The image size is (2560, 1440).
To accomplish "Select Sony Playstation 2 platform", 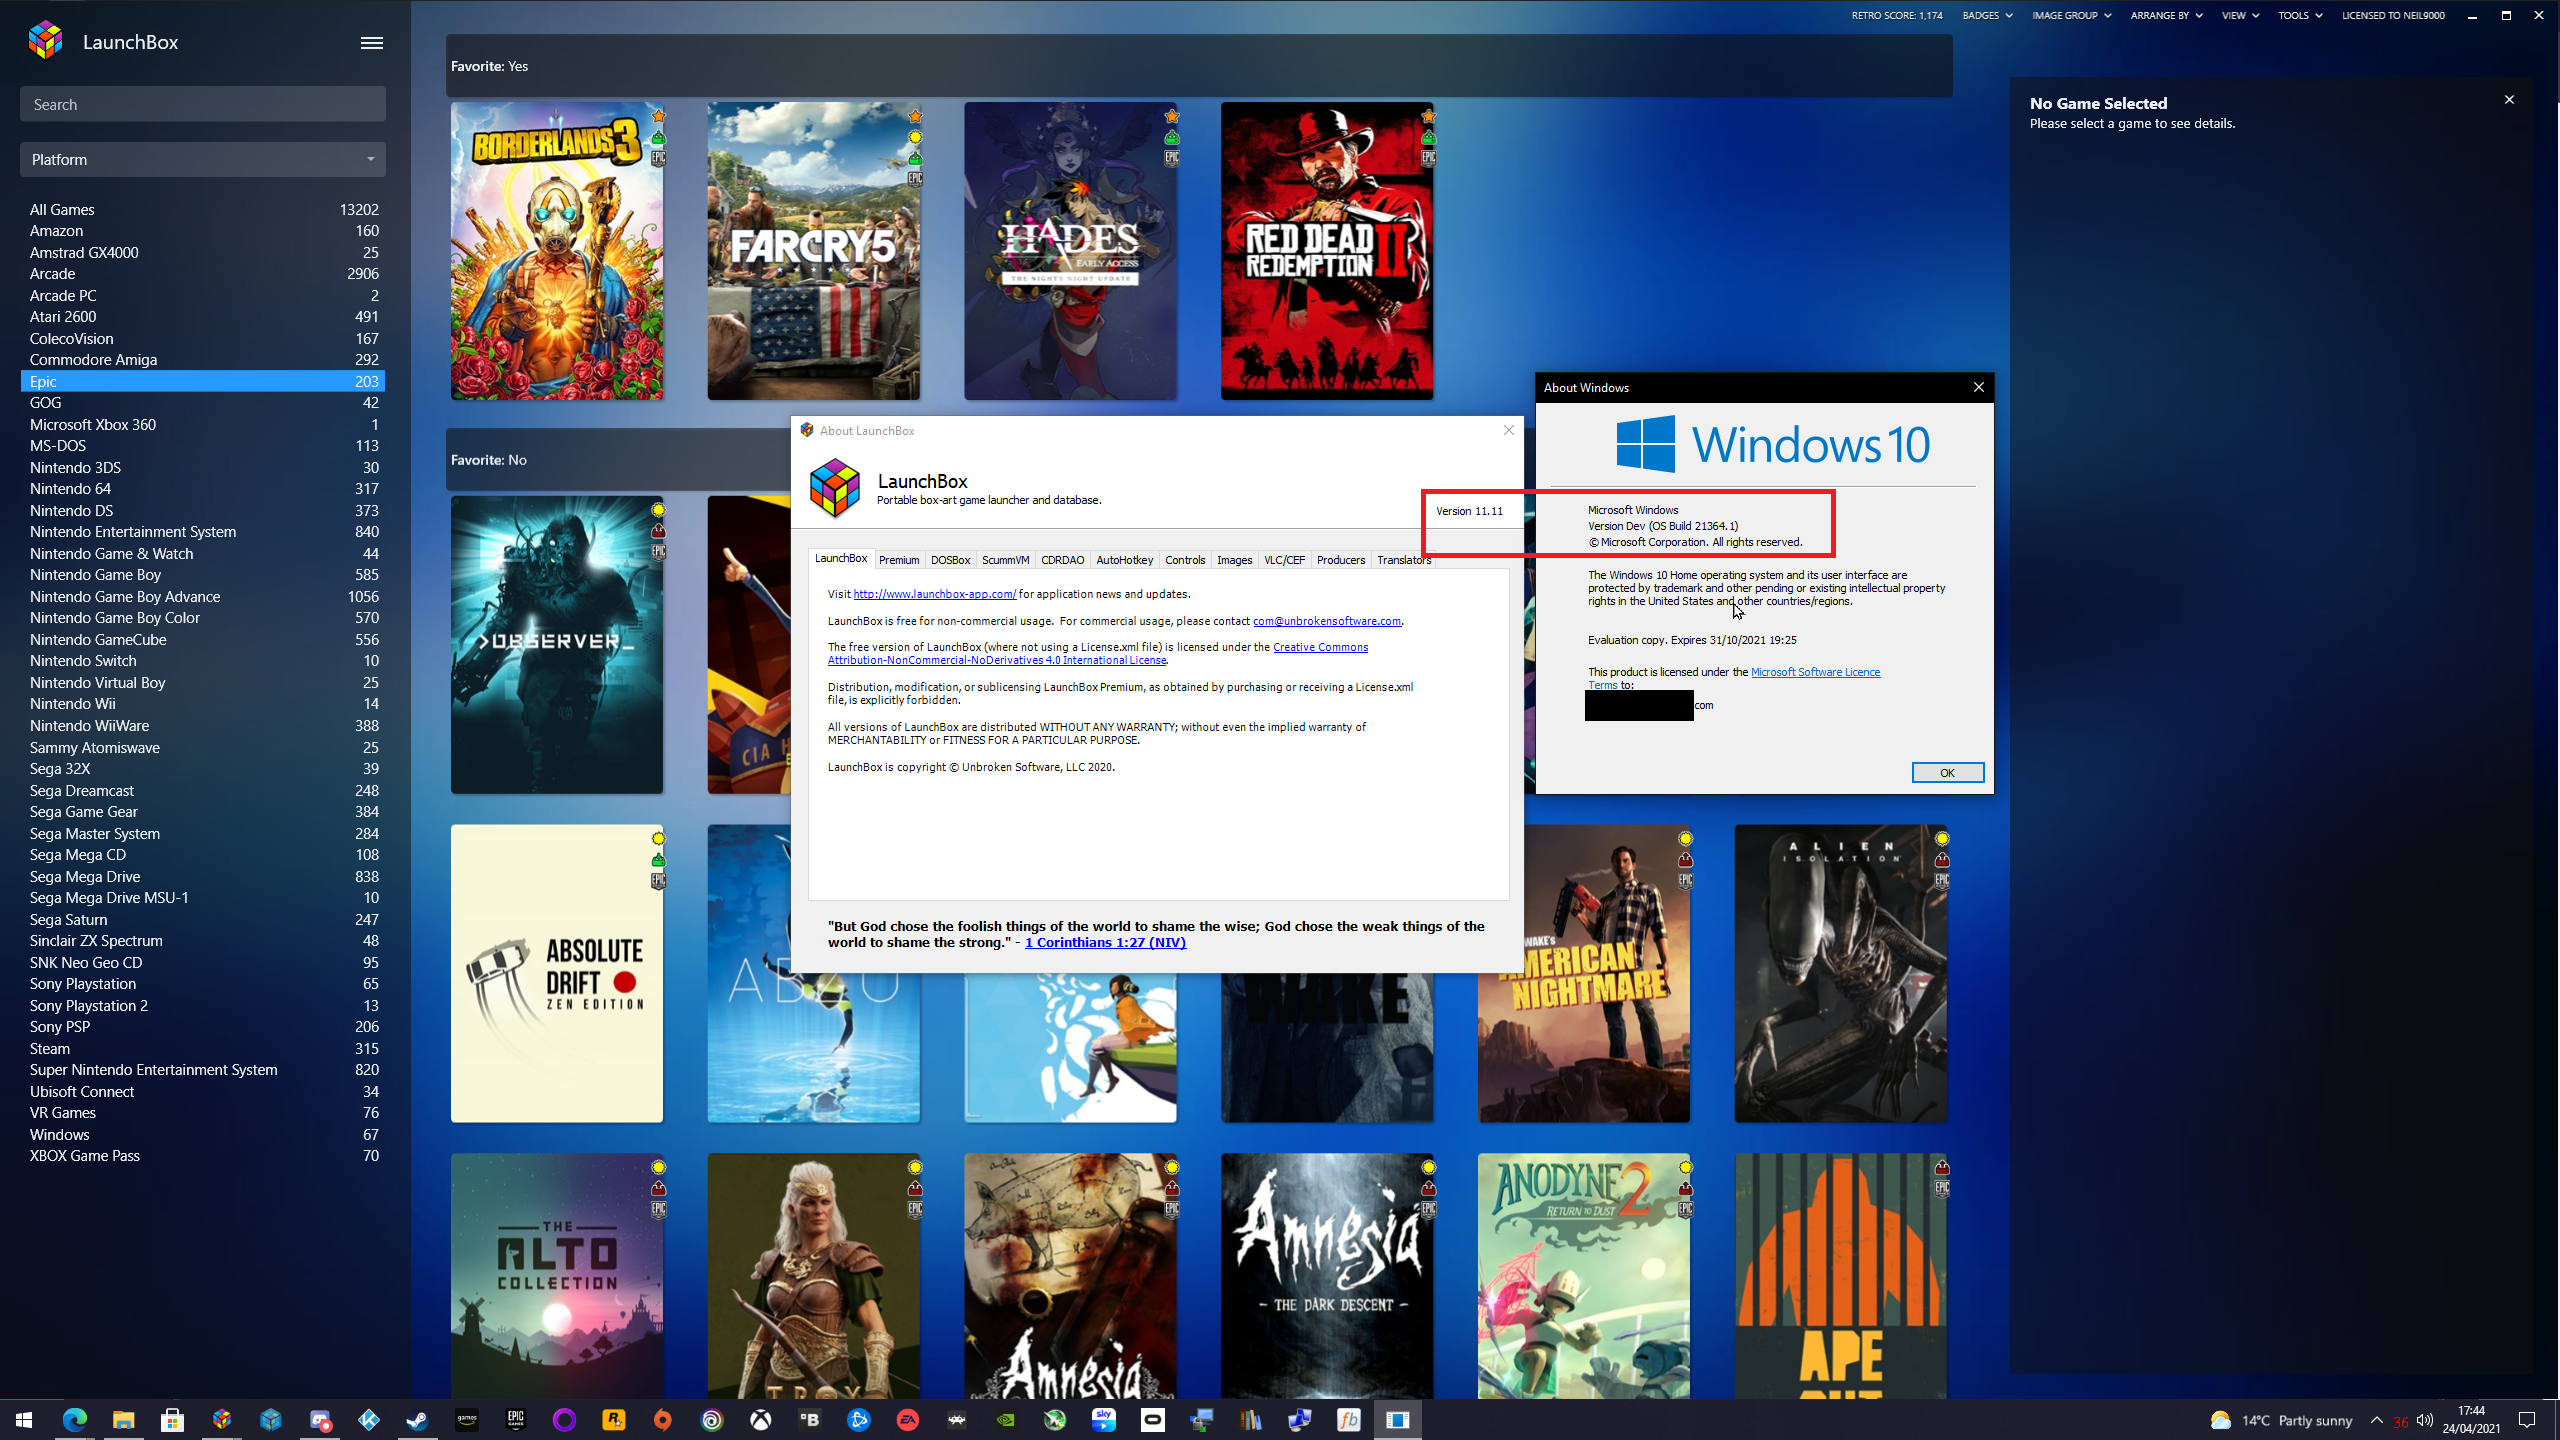I will [x=203, y=1005].
